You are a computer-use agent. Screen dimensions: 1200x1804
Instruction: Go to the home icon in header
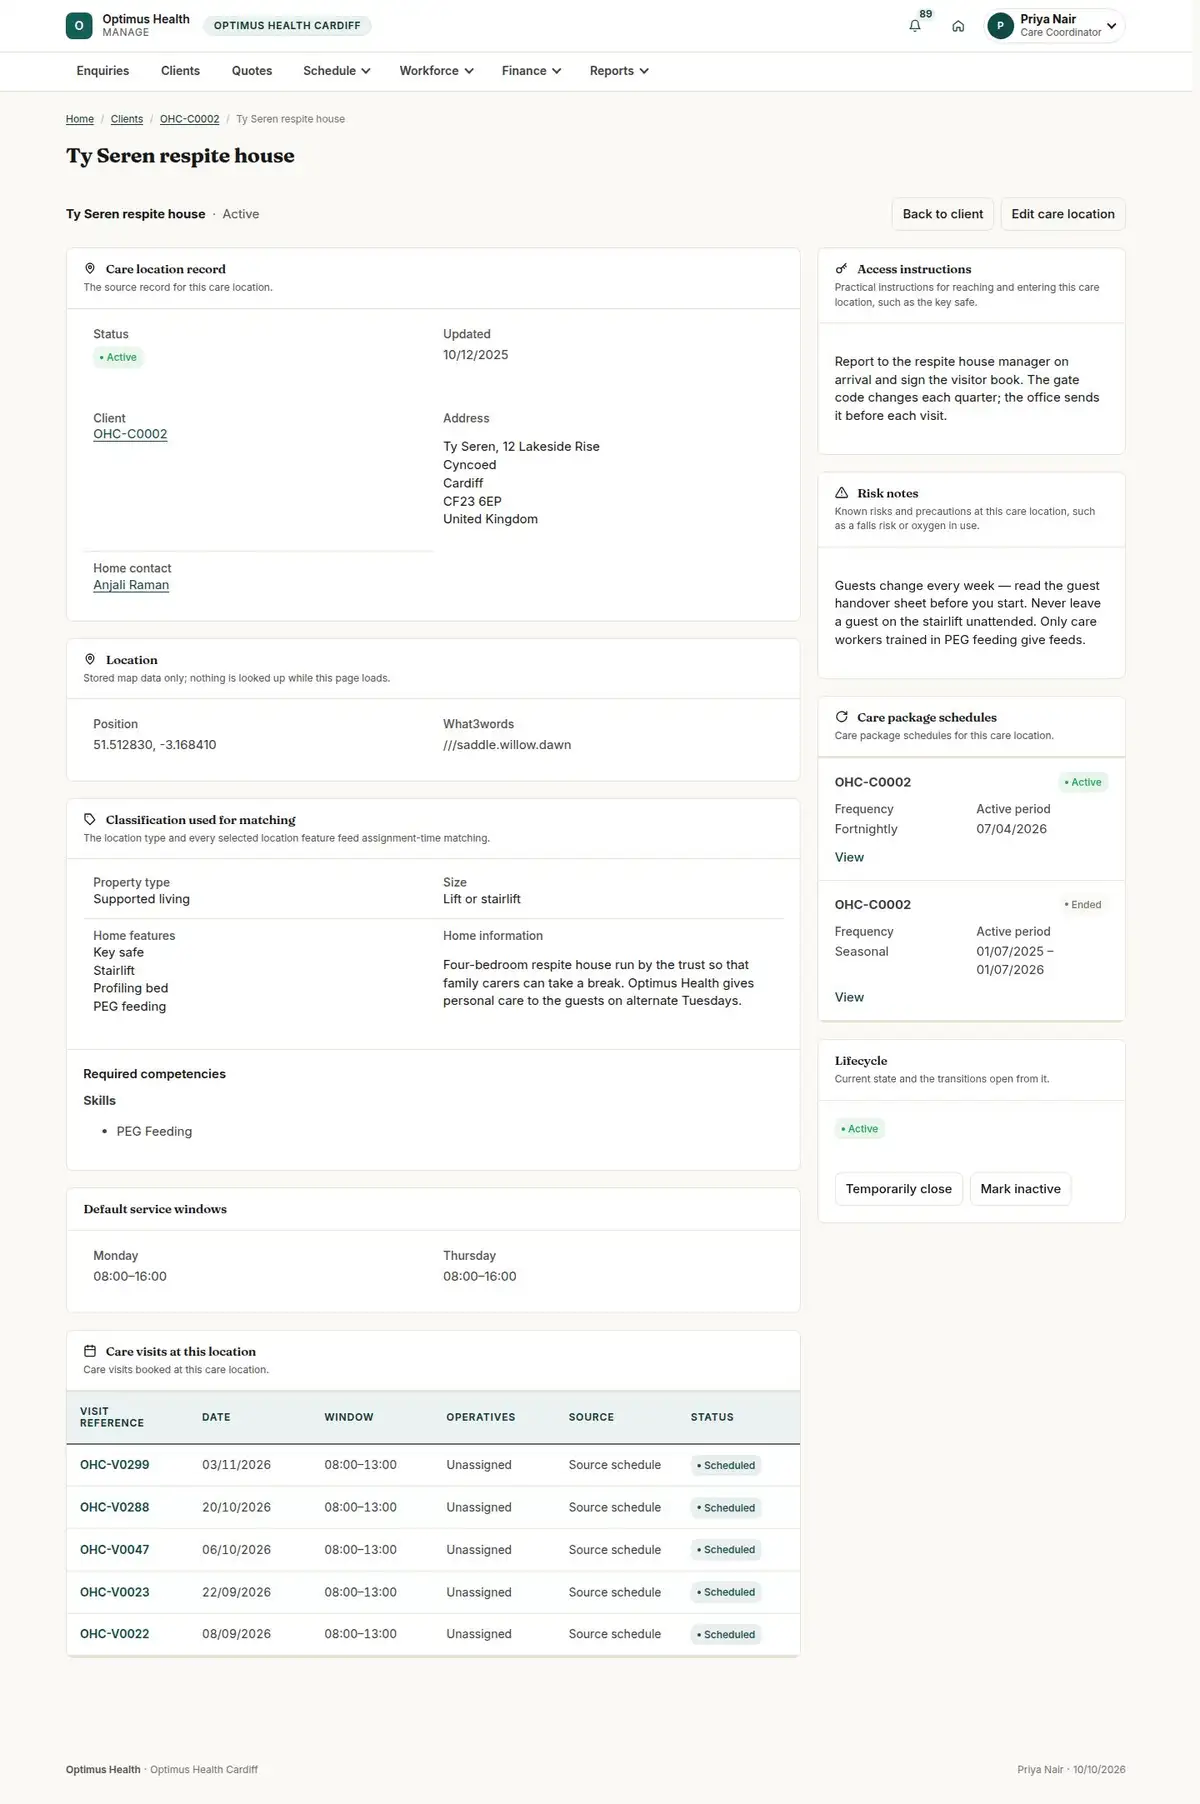[x=958, y=26]
